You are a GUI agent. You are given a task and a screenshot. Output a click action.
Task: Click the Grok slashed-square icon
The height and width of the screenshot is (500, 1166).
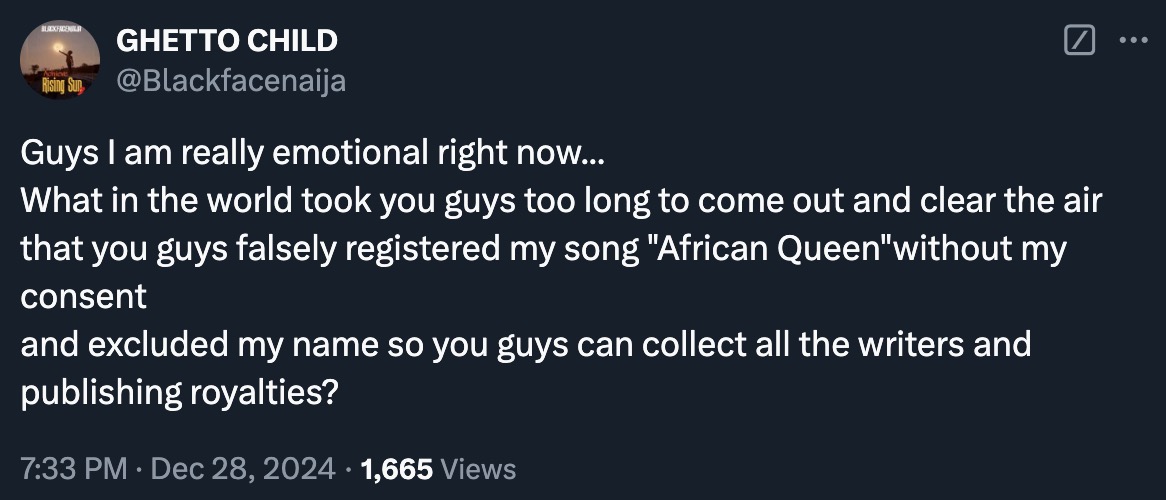point(1079,41)
